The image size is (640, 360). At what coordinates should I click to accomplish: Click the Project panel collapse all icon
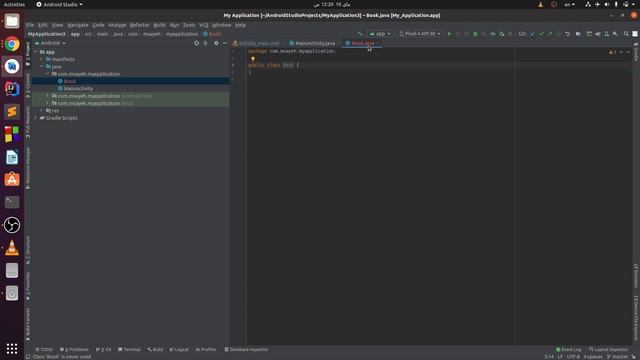(x=205, y=43)
